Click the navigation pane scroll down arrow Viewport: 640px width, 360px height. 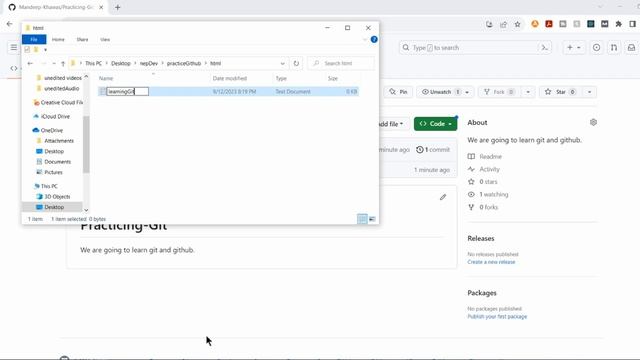pyautogui.click(x=86, y=210)
